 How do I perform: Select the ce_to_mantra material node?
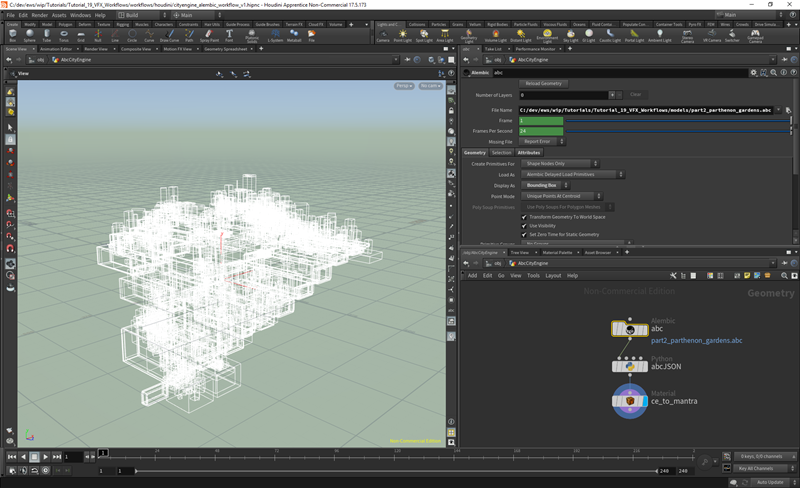pos(630,401)
